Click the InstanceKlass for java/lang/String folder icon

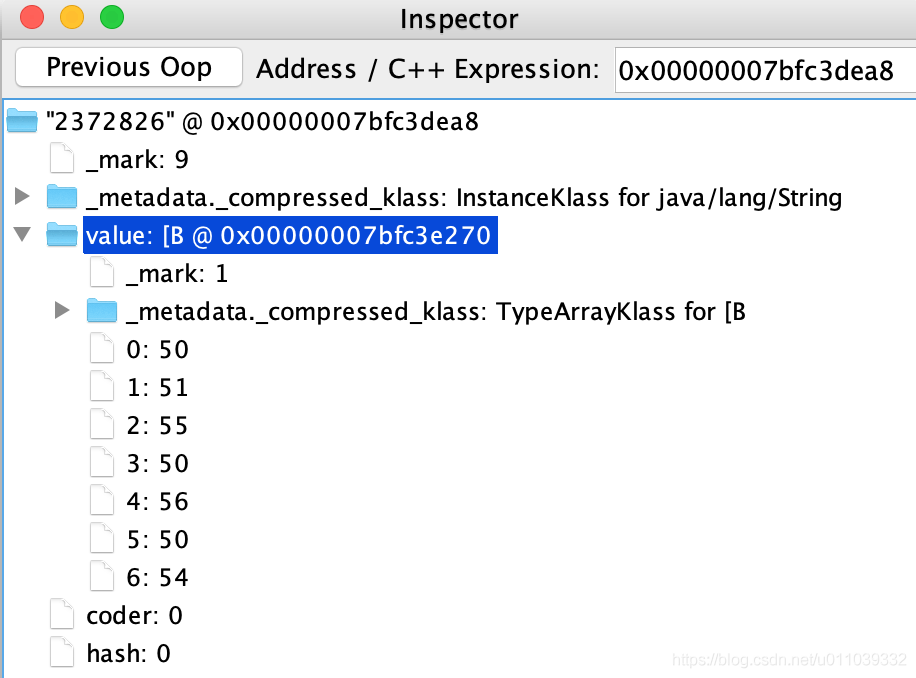pos(62,197)
